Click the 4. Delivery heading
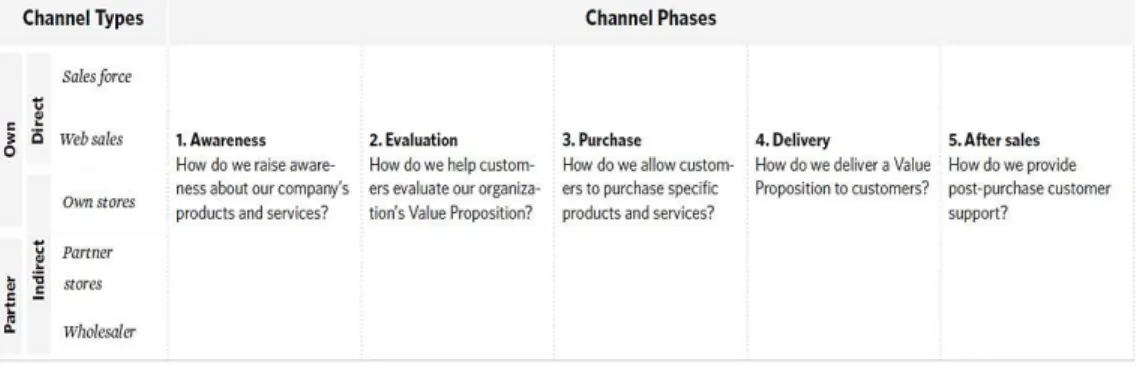Image resolution: width=1143 pixels, height=368 pixels. pyautogui.click(x=792, y=140)
